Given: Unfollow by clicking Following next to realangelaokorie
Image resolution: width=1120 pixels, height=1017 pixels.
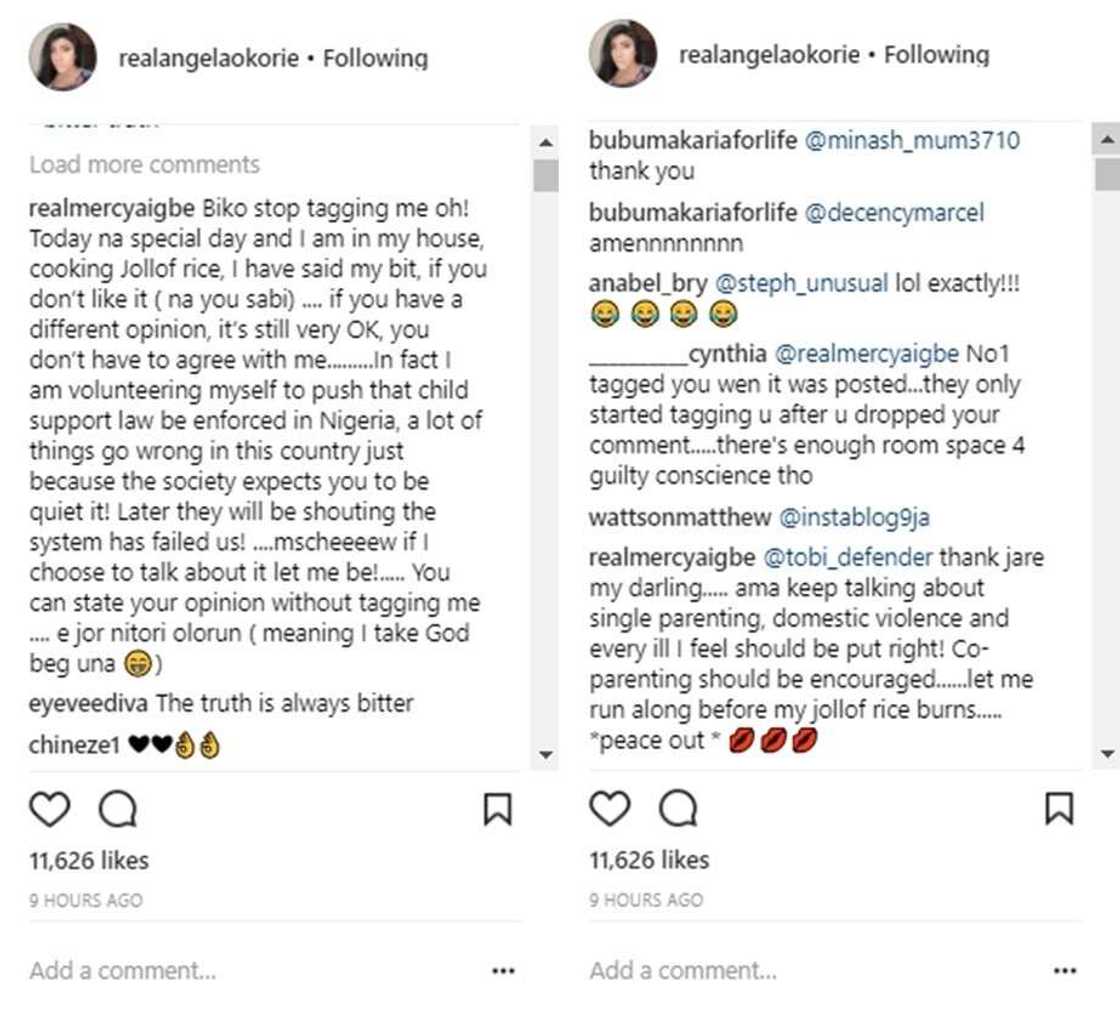Looking at the screenshot, I should [375, 58].
